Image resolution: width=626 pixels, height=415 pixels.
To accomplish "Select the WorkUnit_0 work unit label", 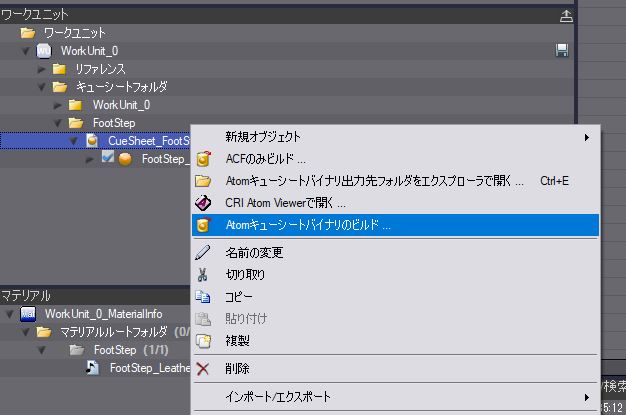I will coord(89,51).
